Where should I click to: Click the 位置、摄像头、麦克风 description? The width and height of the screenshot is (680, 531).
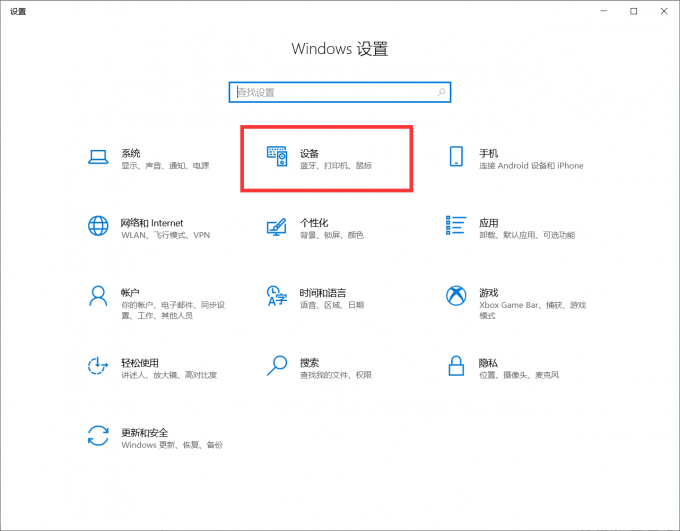519,375
